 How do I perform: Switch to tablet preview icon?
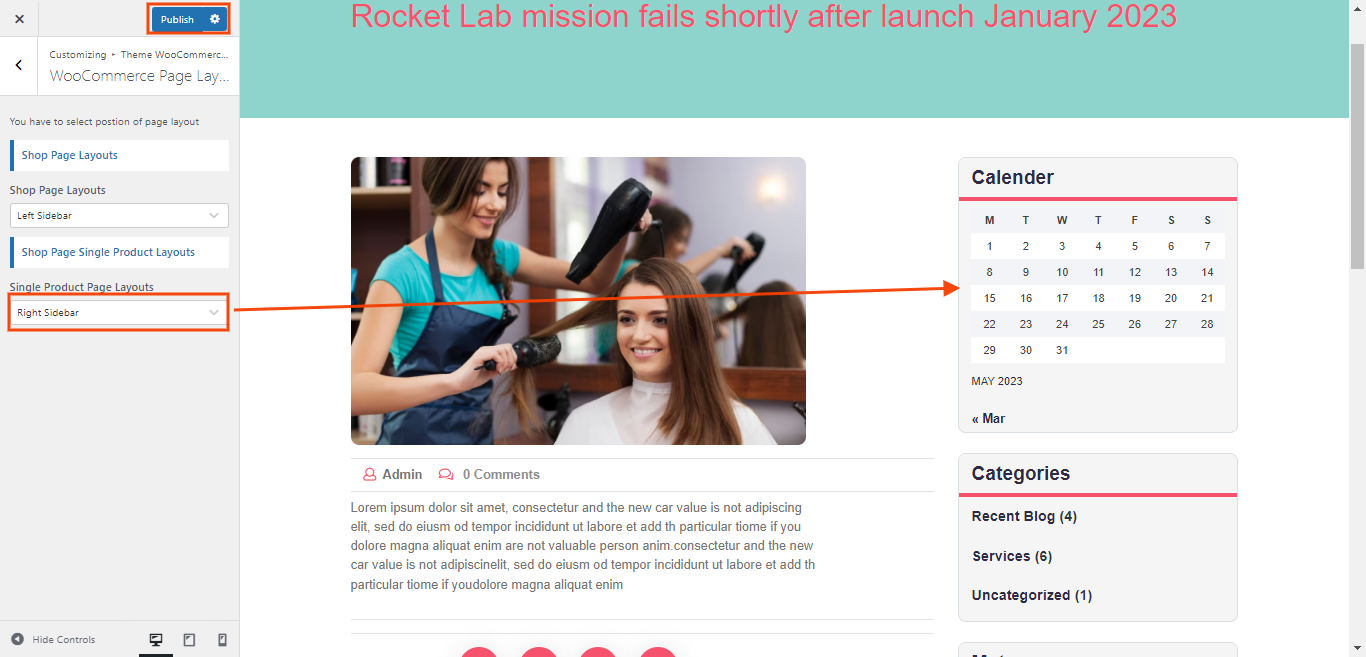(189, 640)
